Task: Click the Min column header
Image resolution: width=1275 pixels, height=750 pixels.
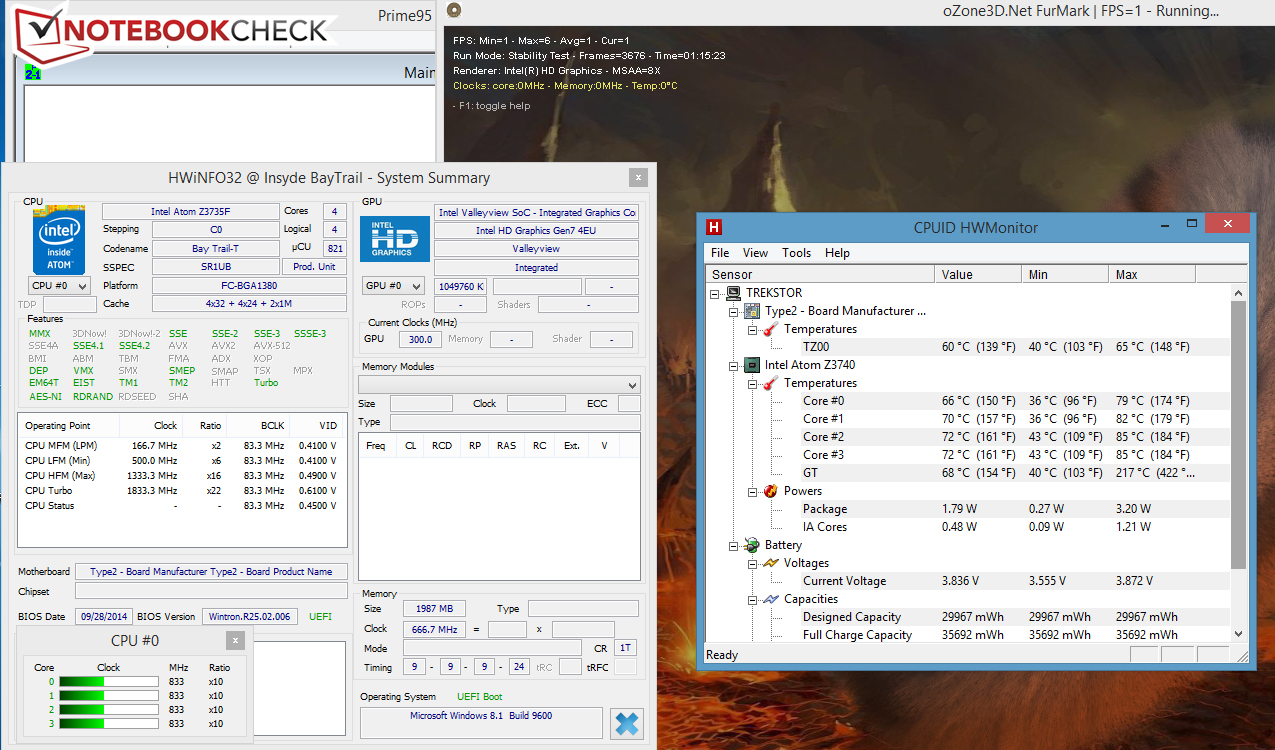Action: (1066, 274)
